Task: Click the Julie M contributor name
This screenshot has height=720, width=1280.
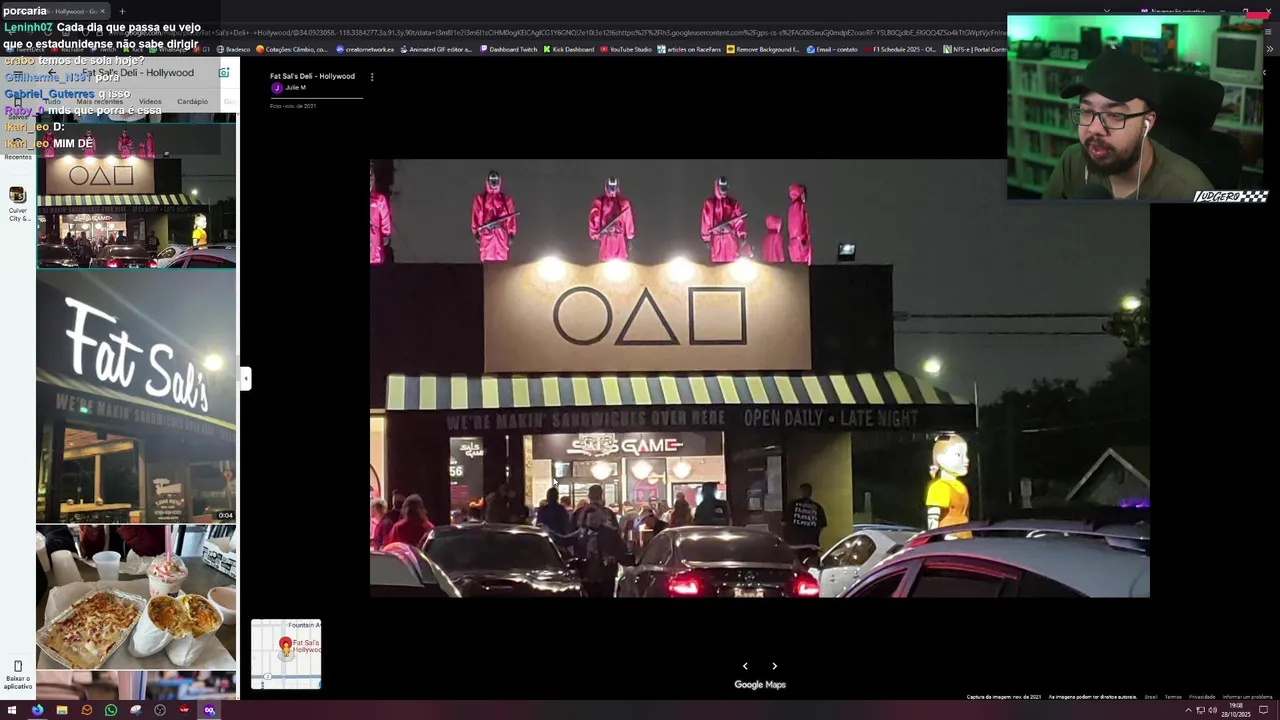Action: tap(296, 88)
